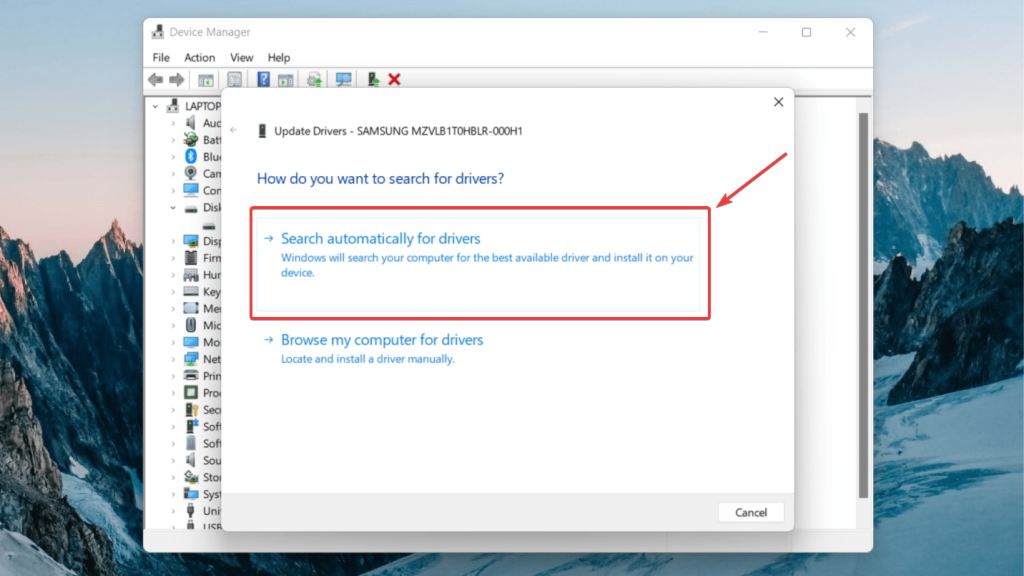Open the View menu
The height and width of the screenshot is (576, 1024).
(x=241, y=57)
